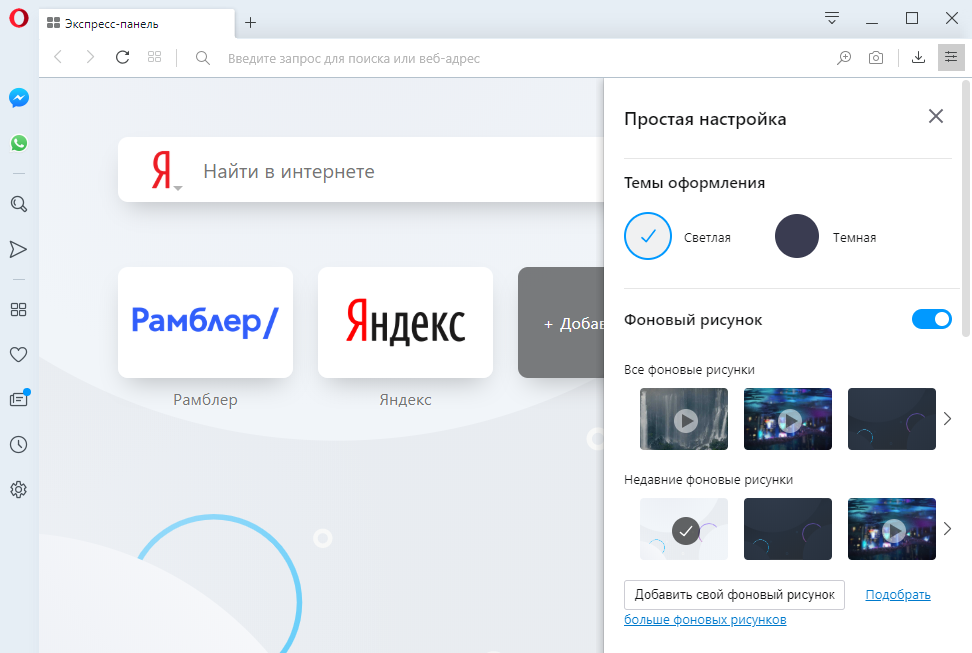
Task: Switch to the Экспресс-панель tab
Action: (x=137, y=24)
